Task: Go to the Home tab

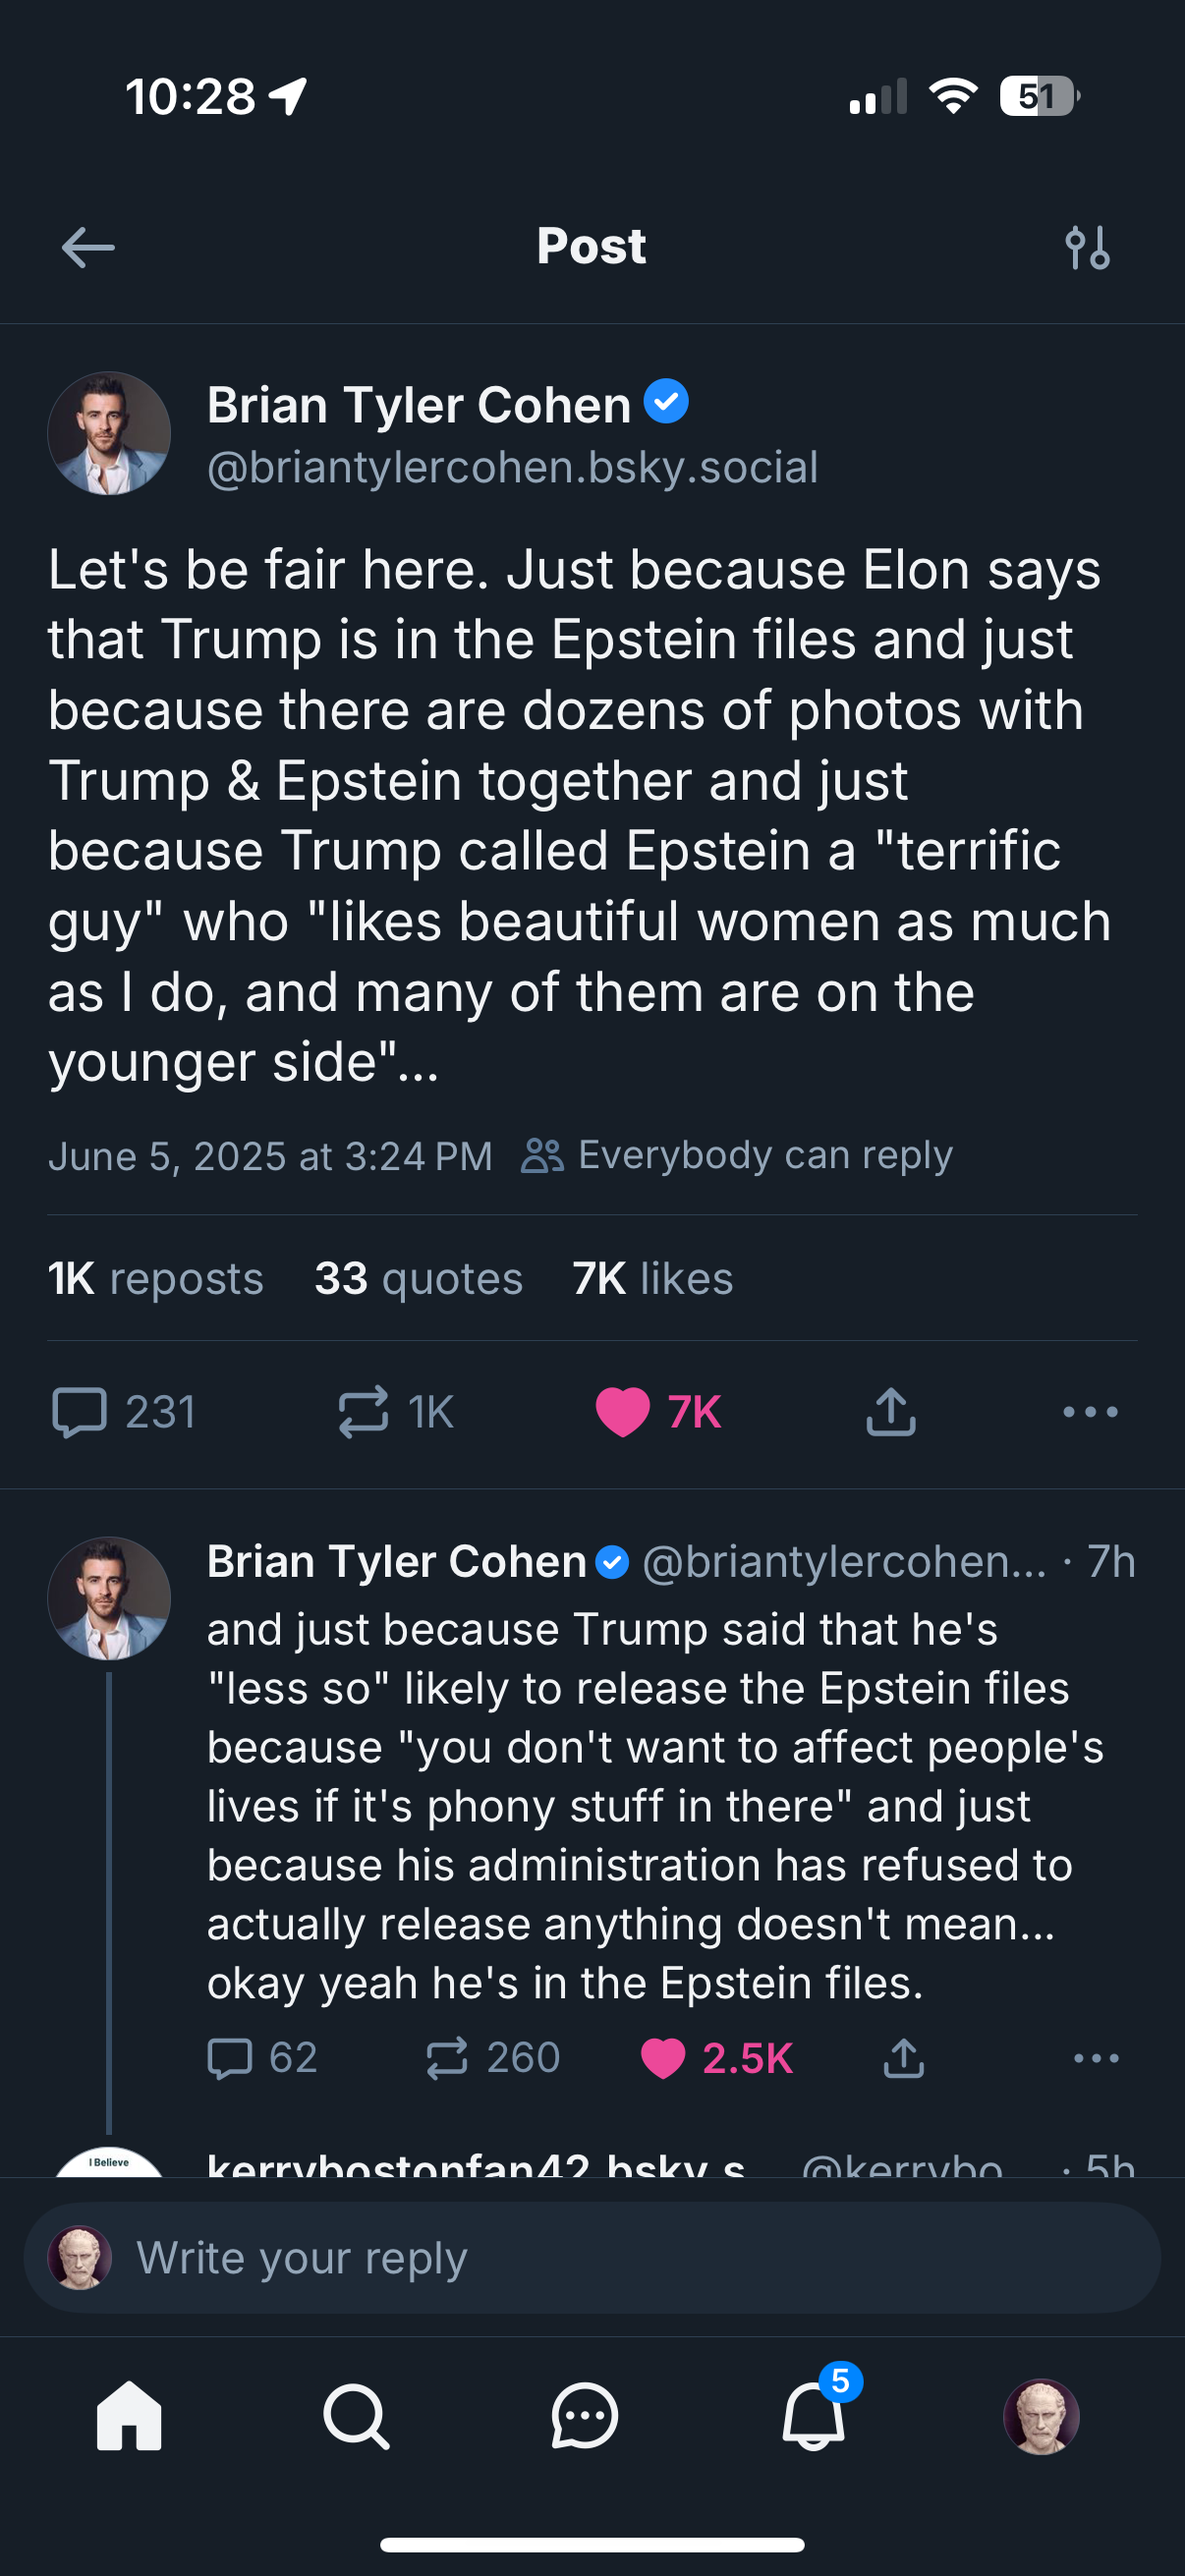Action: [x=129, y=2416]
